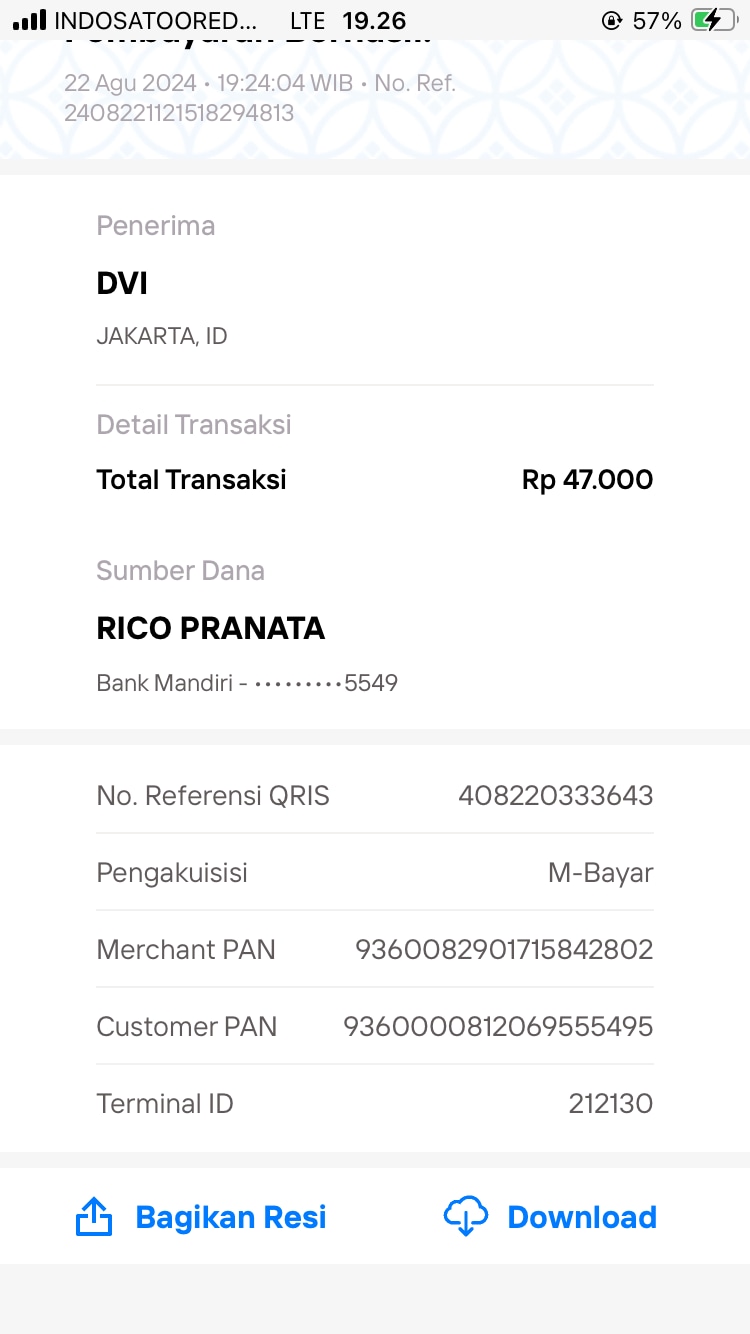This screenshot has height=1334, width=750.
Task: Tap the reference number in the header
Action: point(179,113)
